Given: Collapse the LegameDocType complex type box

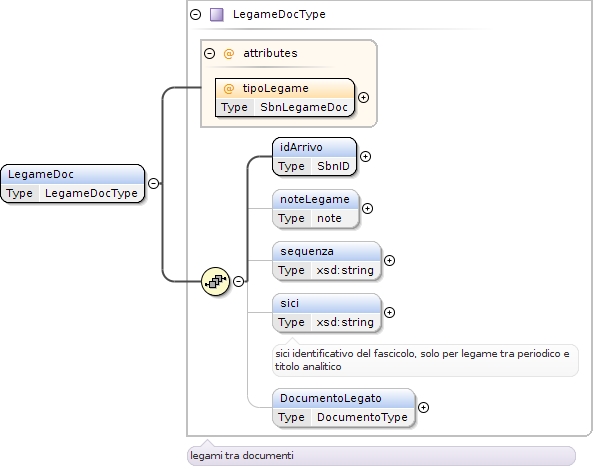Looking at the screenshot, I should pyautogui.click(x=195, y=15).
